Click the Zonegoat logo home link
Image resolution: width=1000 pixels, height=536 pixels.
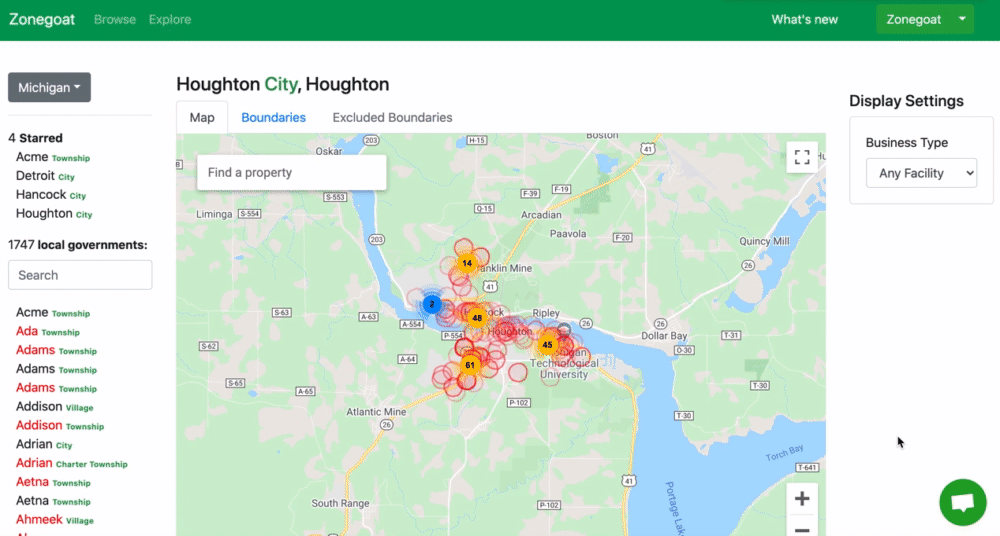pyautogui.click(x=41, y=19)
